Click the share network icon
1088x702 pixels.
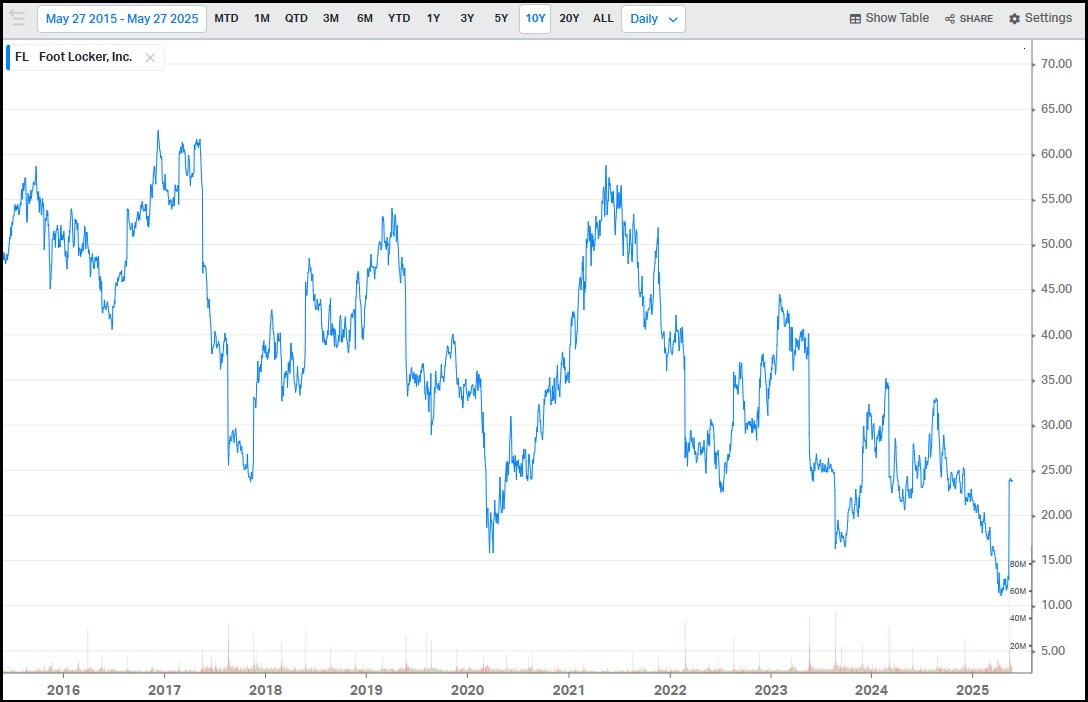pos(950,19)
